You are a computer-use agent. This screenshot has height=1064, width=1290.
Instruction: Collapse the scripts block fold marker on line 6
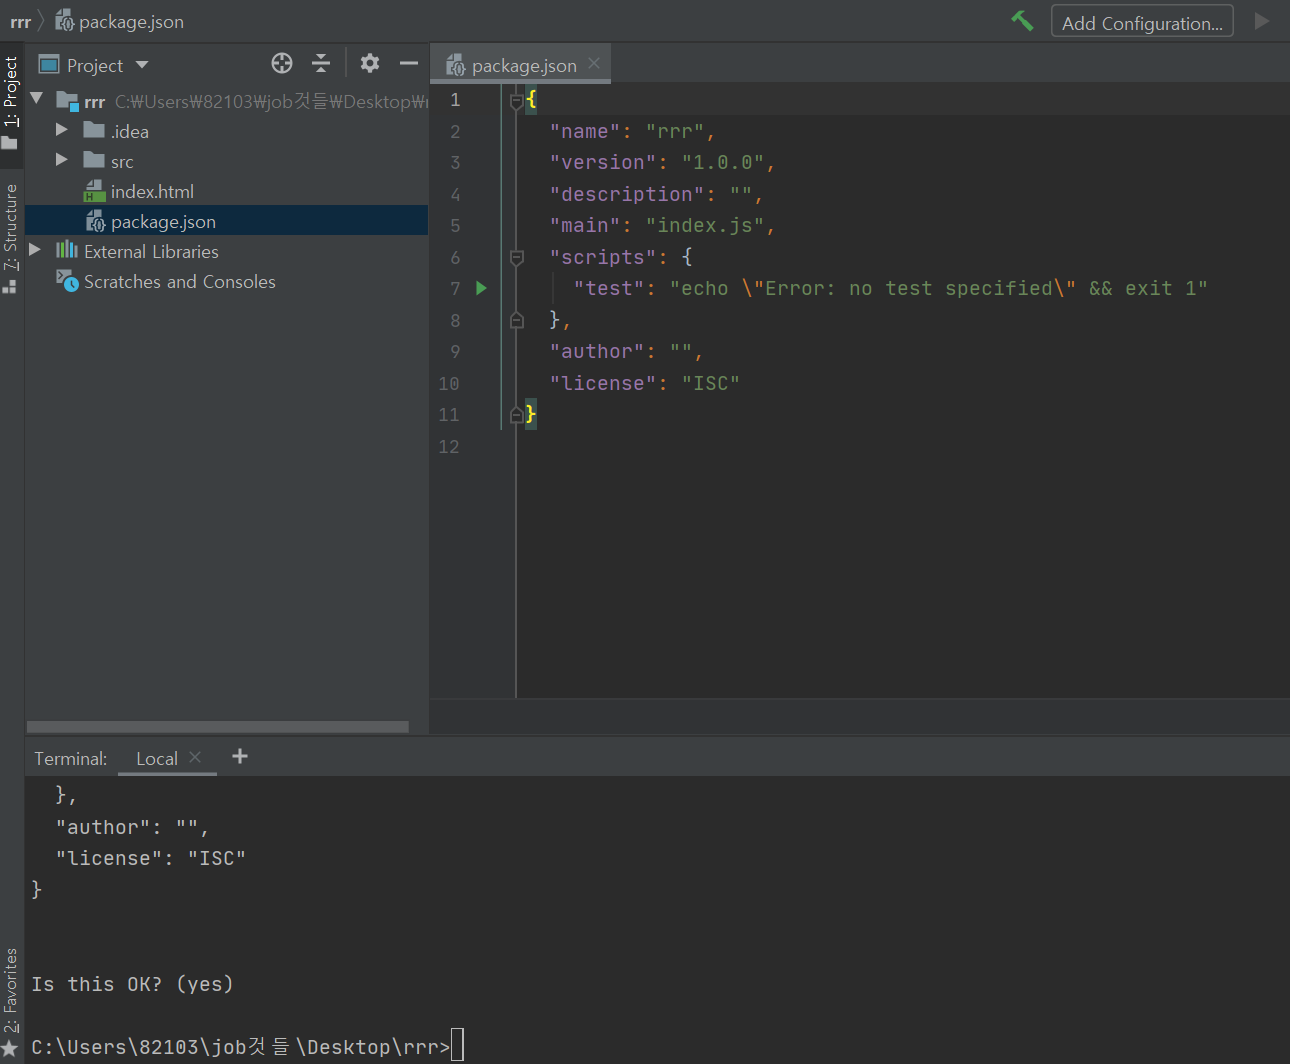tap(516, 257)
